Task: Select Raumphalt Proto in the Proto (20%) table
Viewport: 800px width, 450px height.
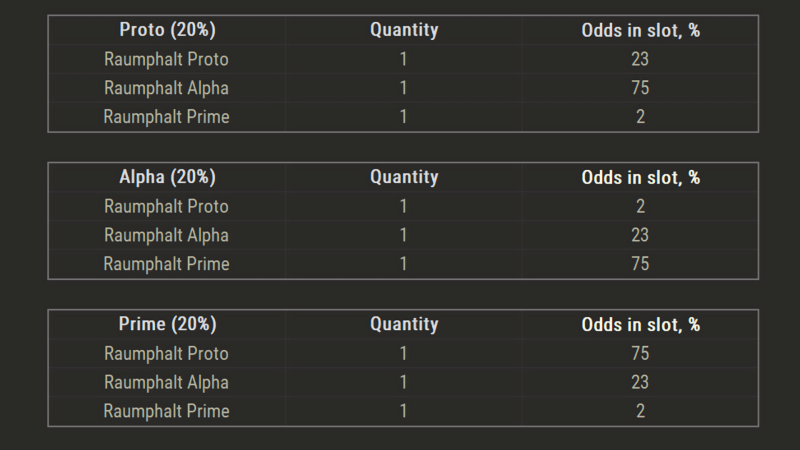Action: (x=166, y=59)
